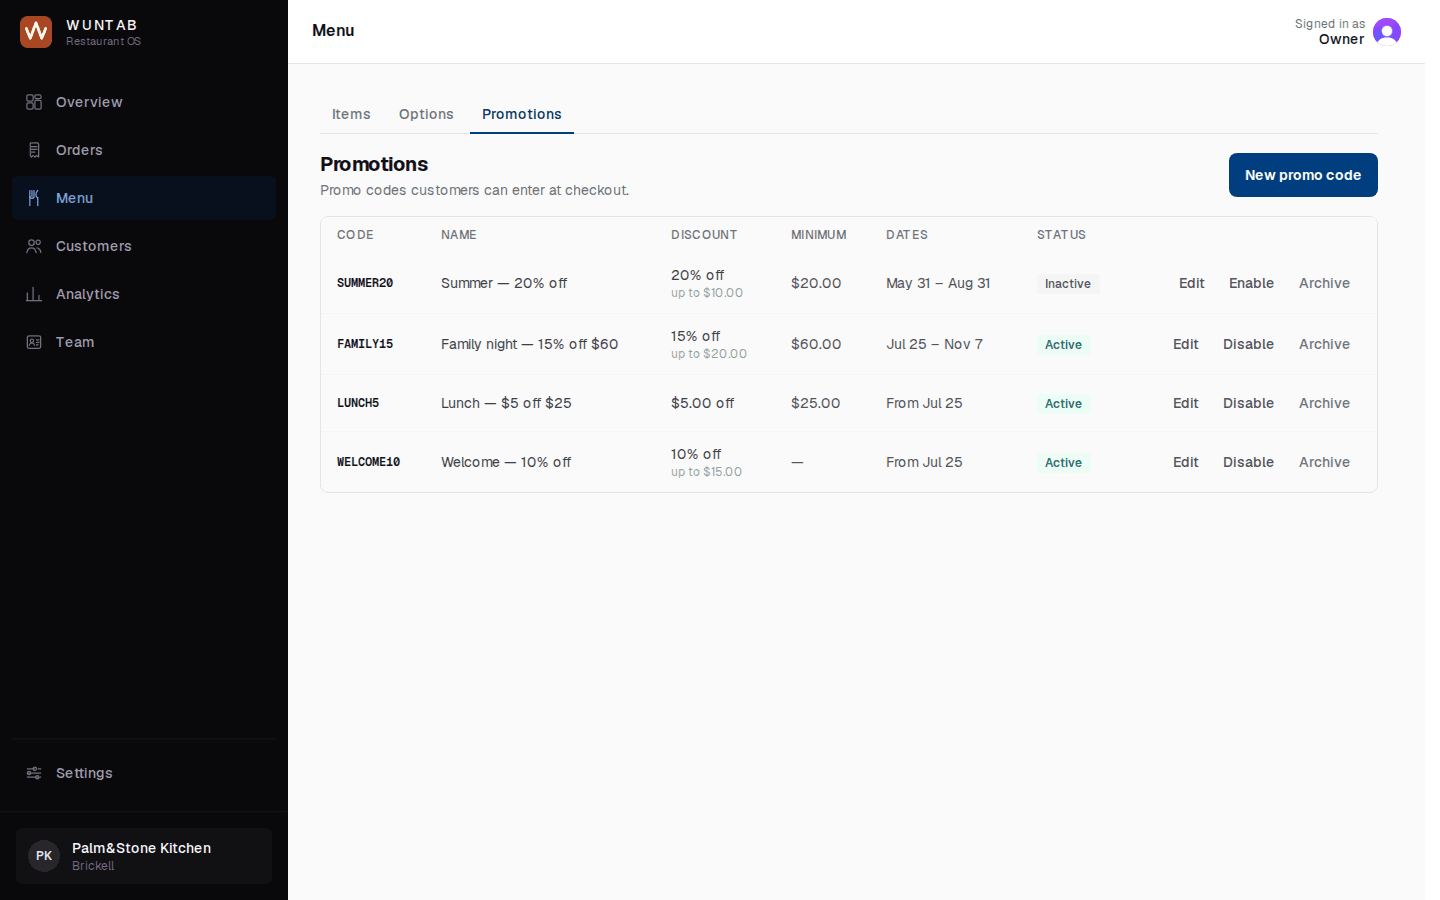The width and height of the screenshot is (1440, 900).
Task: Click the 'May 31 – Aug 31' dates
Action: (938, 283)
